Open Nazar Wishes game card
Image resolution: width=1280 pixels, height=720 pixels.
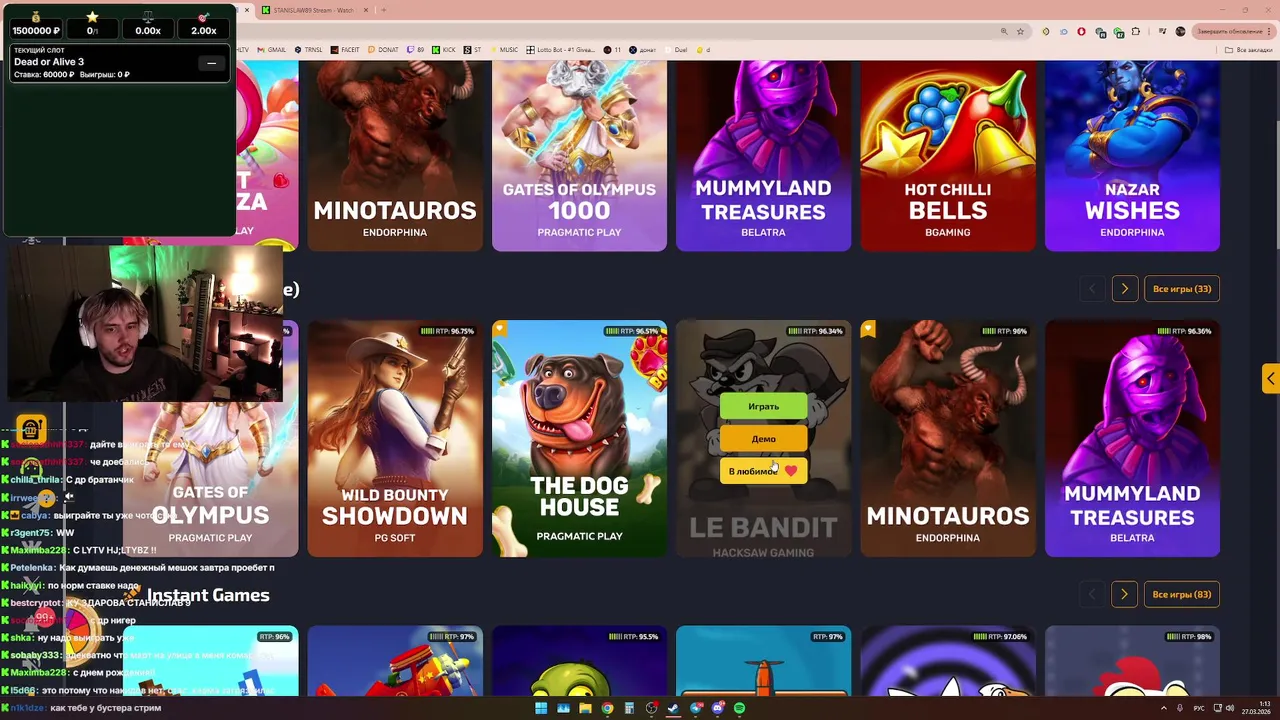point(1132,155)
